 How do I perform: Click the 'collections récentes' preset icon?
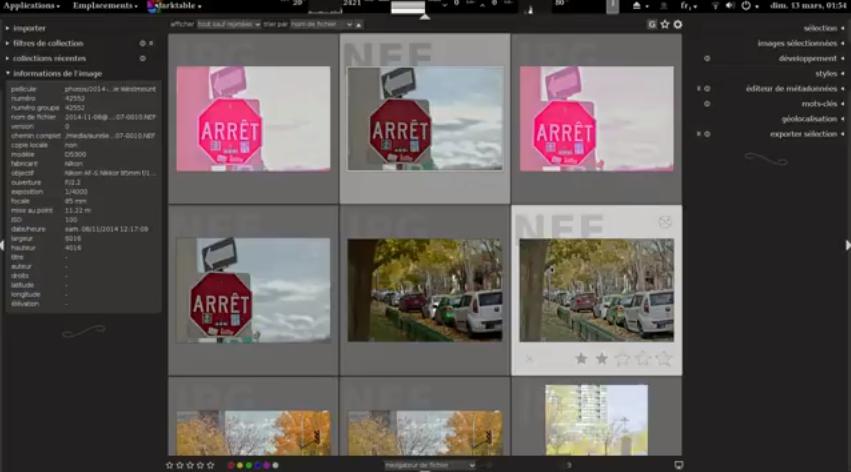[x=143, y=59]
